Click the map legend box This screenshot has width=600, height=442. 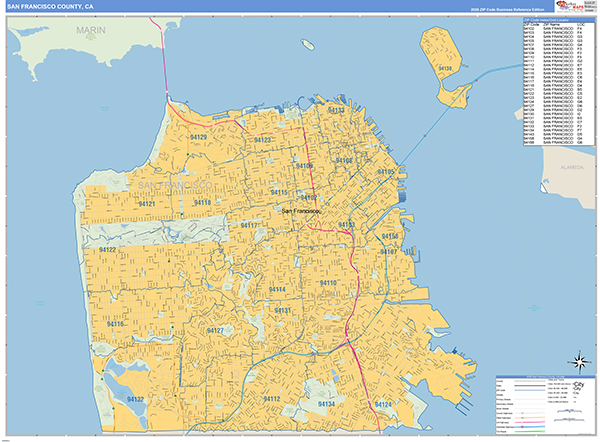[x=545, y=405]
